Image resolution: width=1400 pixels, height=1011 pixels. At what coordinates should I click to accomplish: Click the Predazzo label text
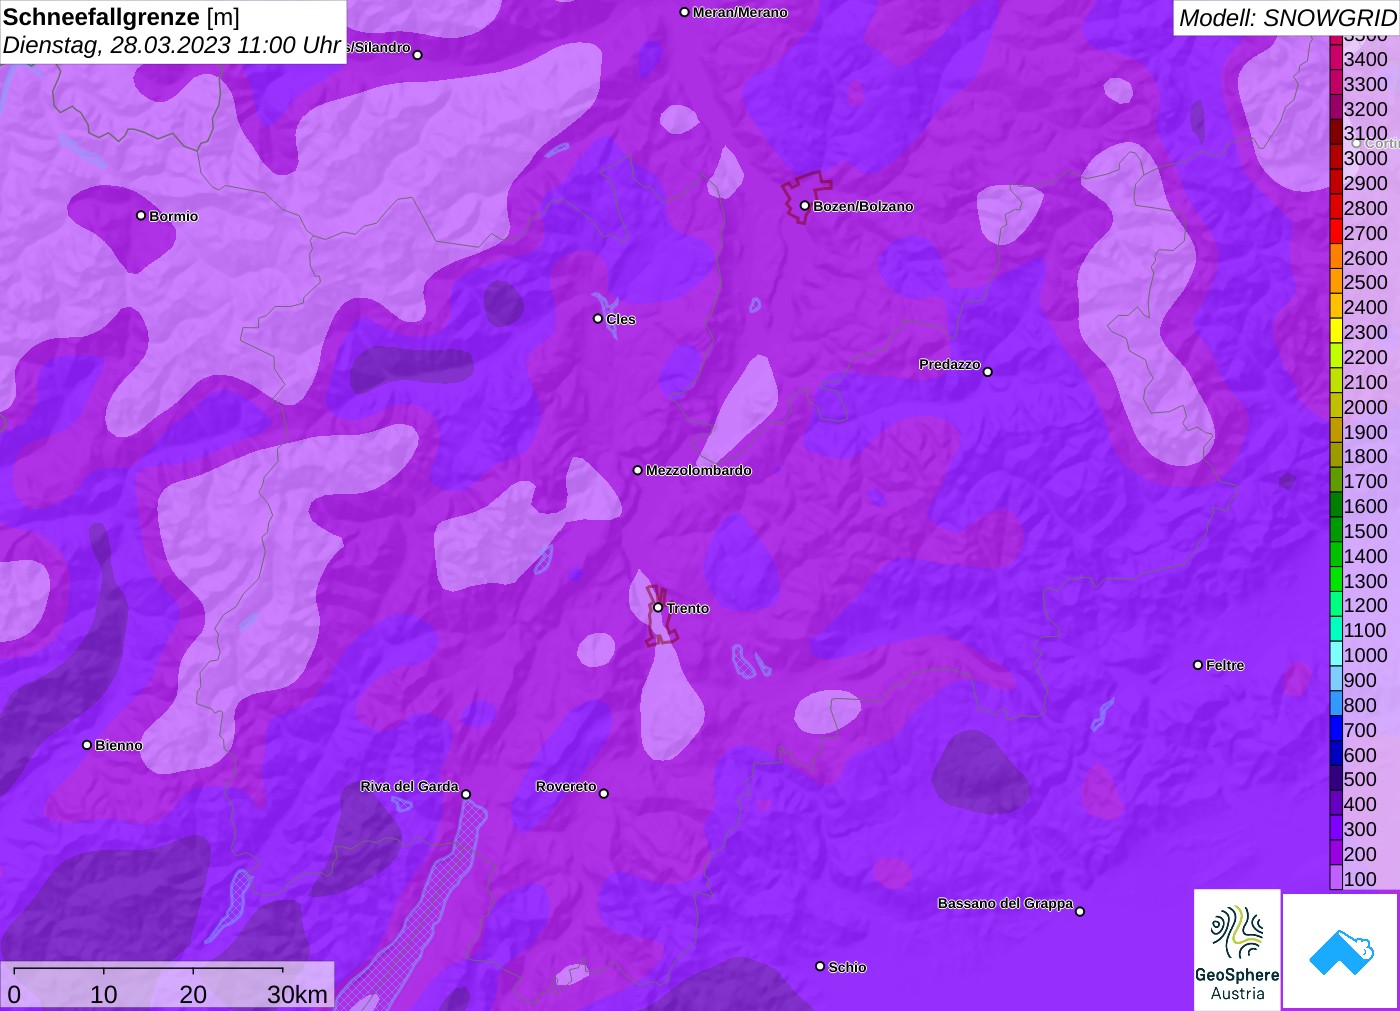coord(950,364)
